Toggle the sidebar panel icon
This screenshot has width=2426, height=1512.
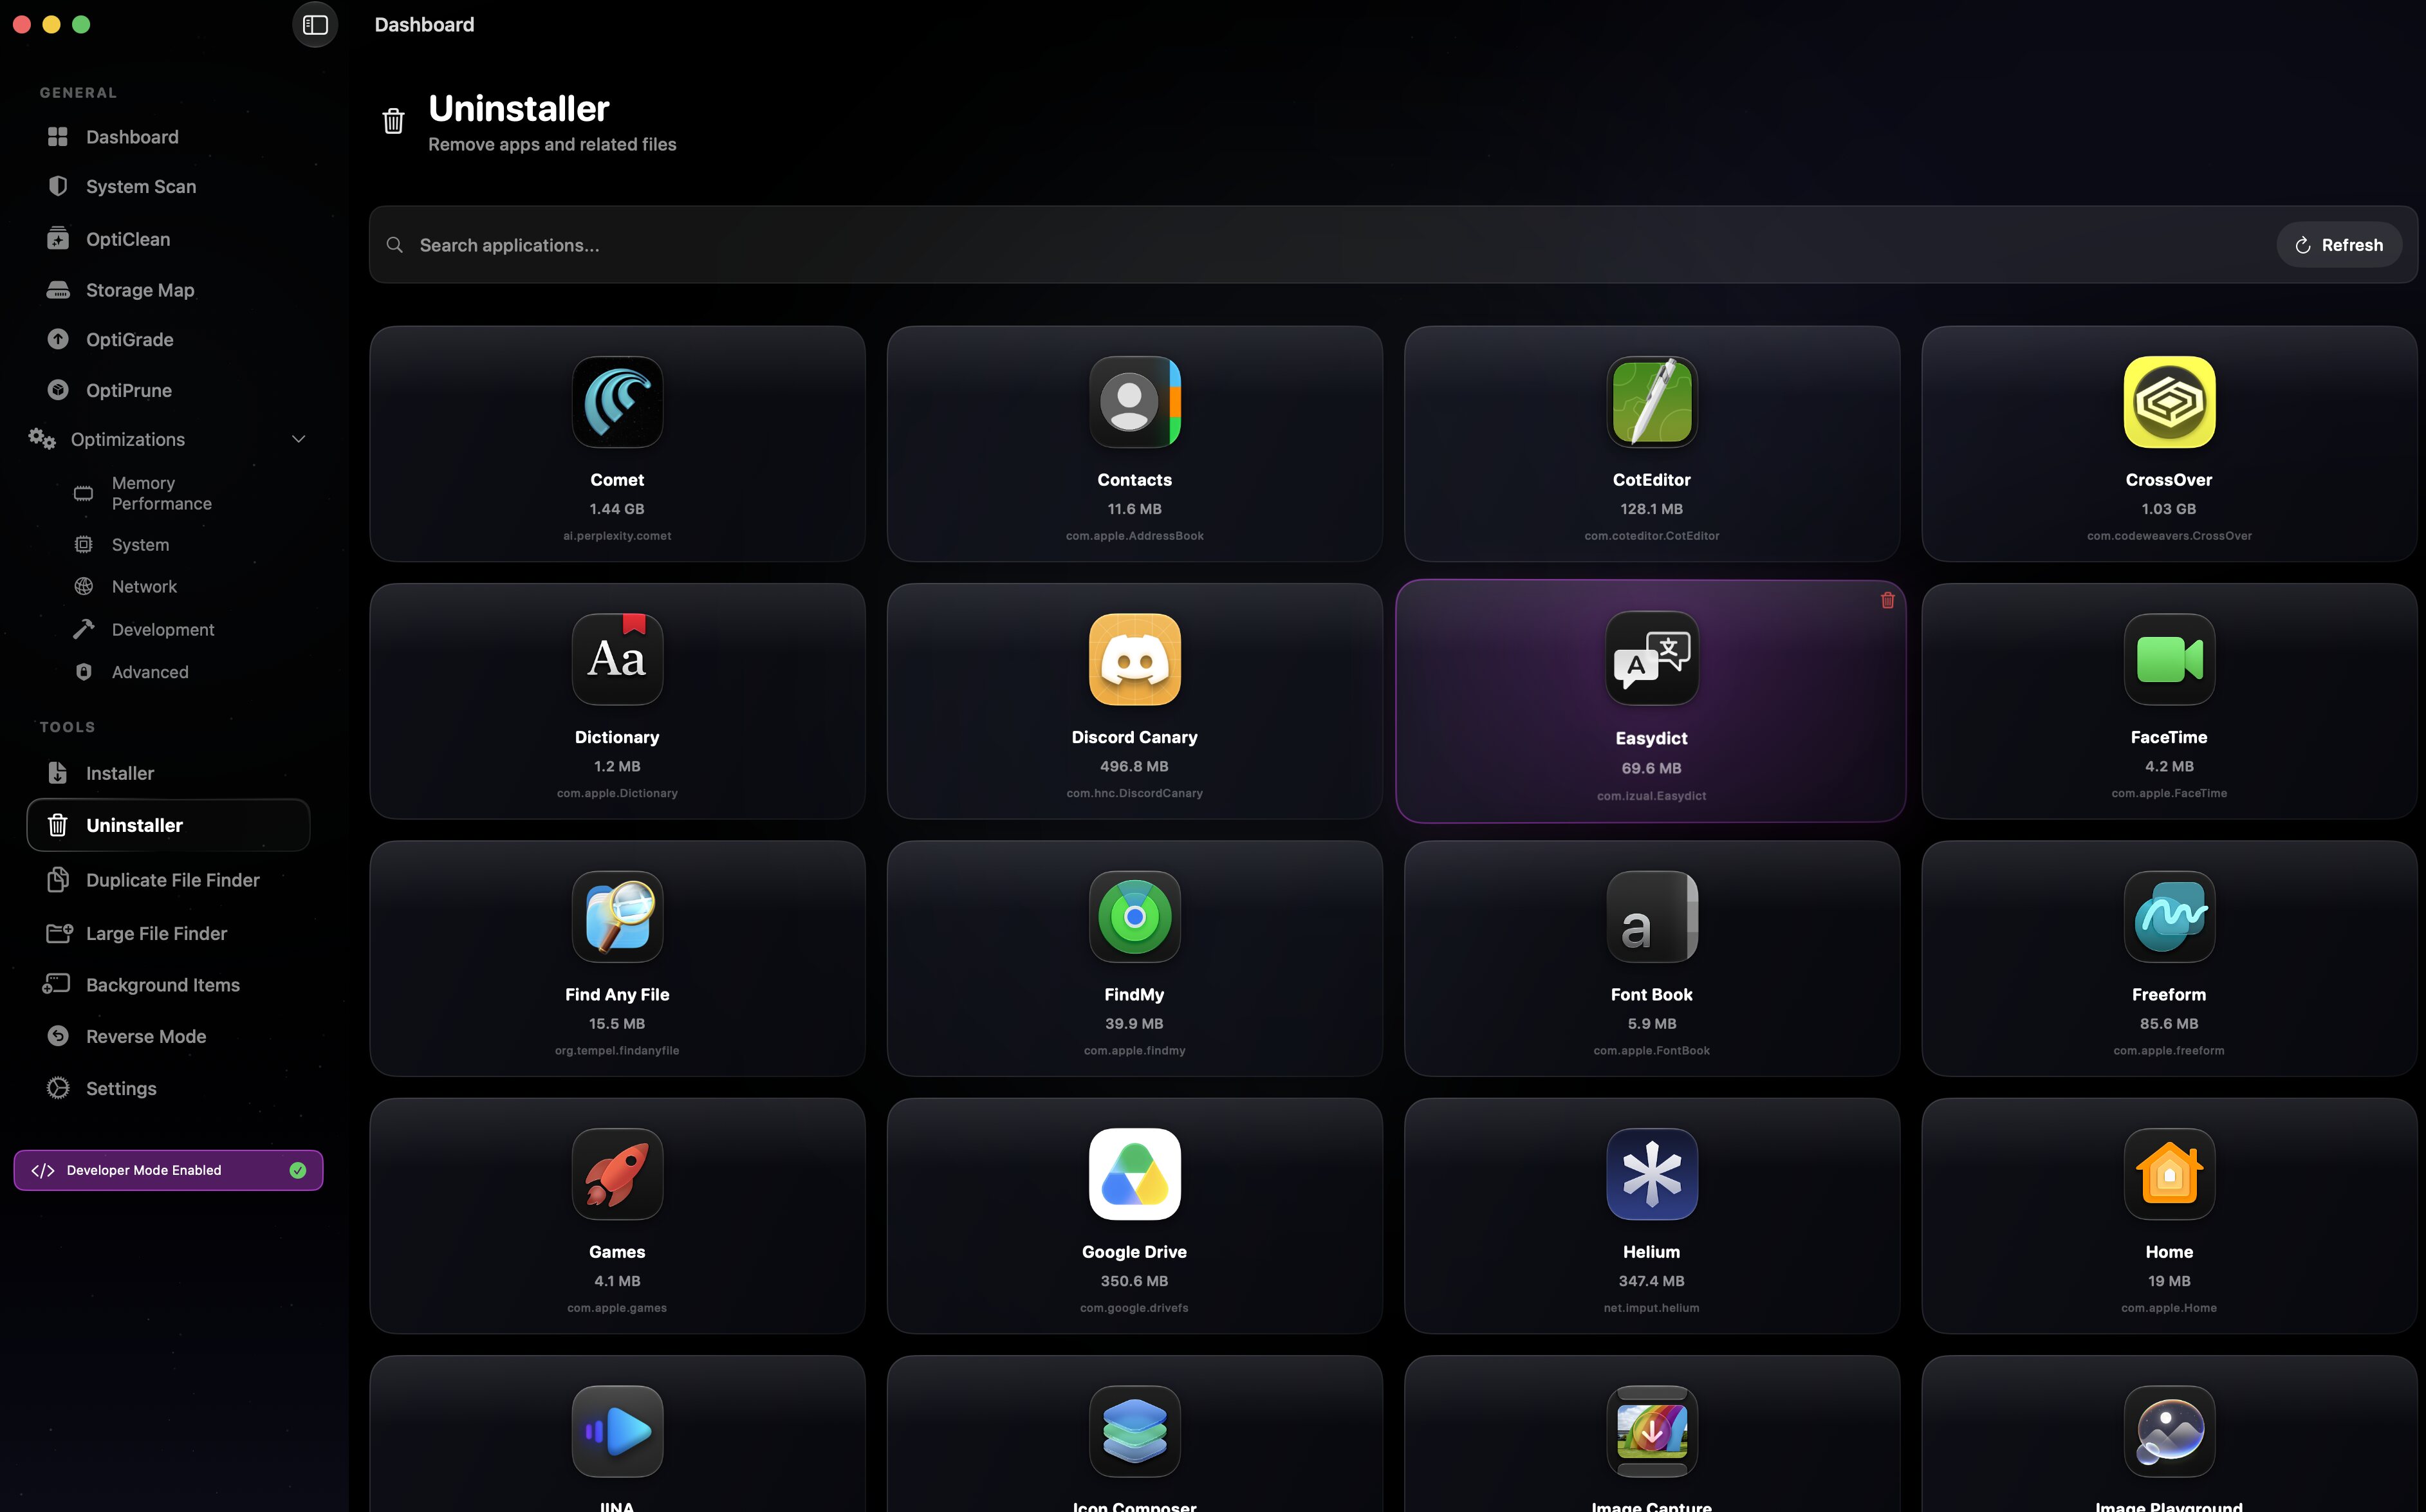tap(315, 25)
